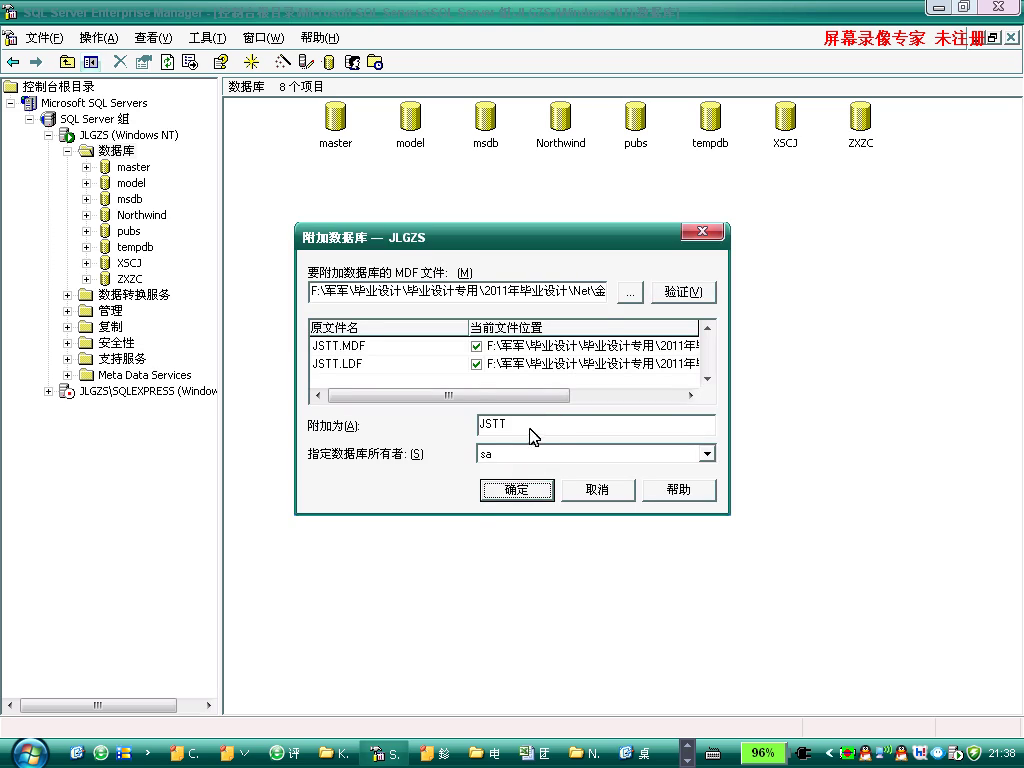Select the XSCJ database icon in right pane
The width and height of the screenshot is (1024, 768).
[x=785, y=118]
